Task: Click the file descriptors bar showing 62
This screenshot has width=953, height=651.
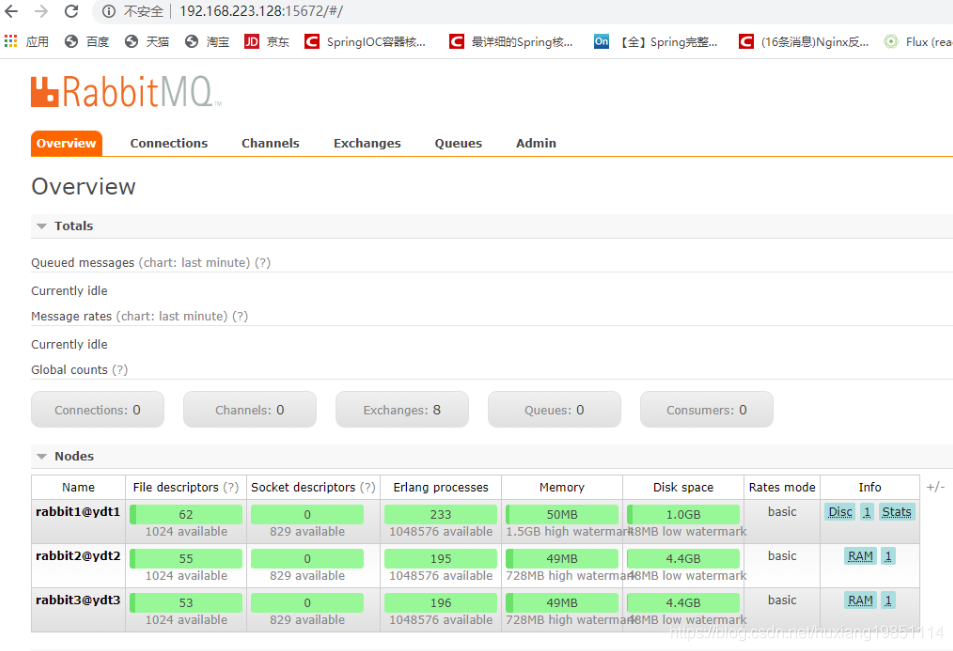Action: pos(186,514)
